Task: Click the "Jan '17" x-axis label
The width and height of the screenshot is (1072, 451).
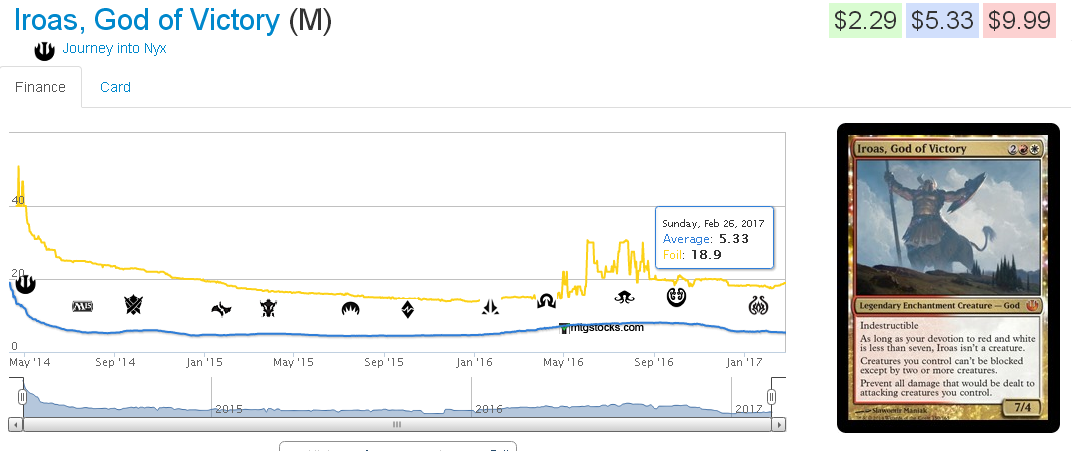Action: click(745, 361)
